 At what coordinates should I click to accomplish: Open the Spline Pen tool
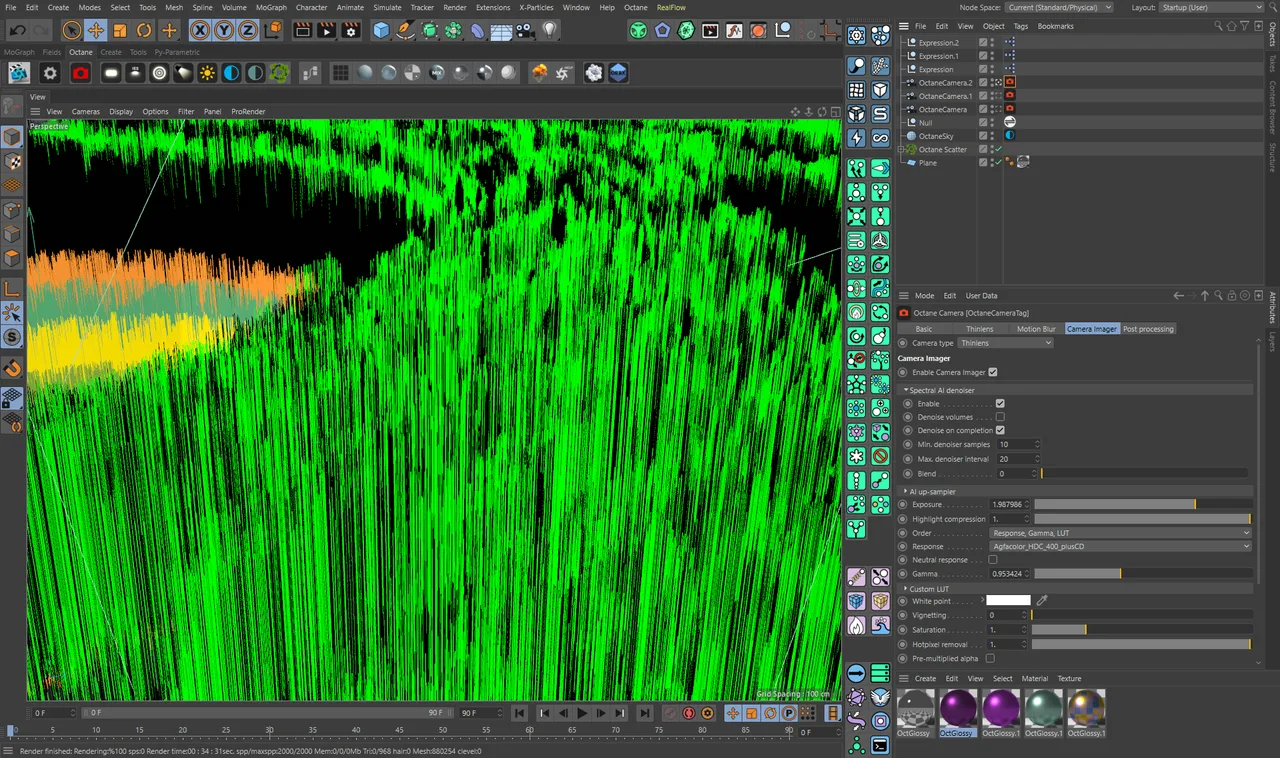point(405,31)
